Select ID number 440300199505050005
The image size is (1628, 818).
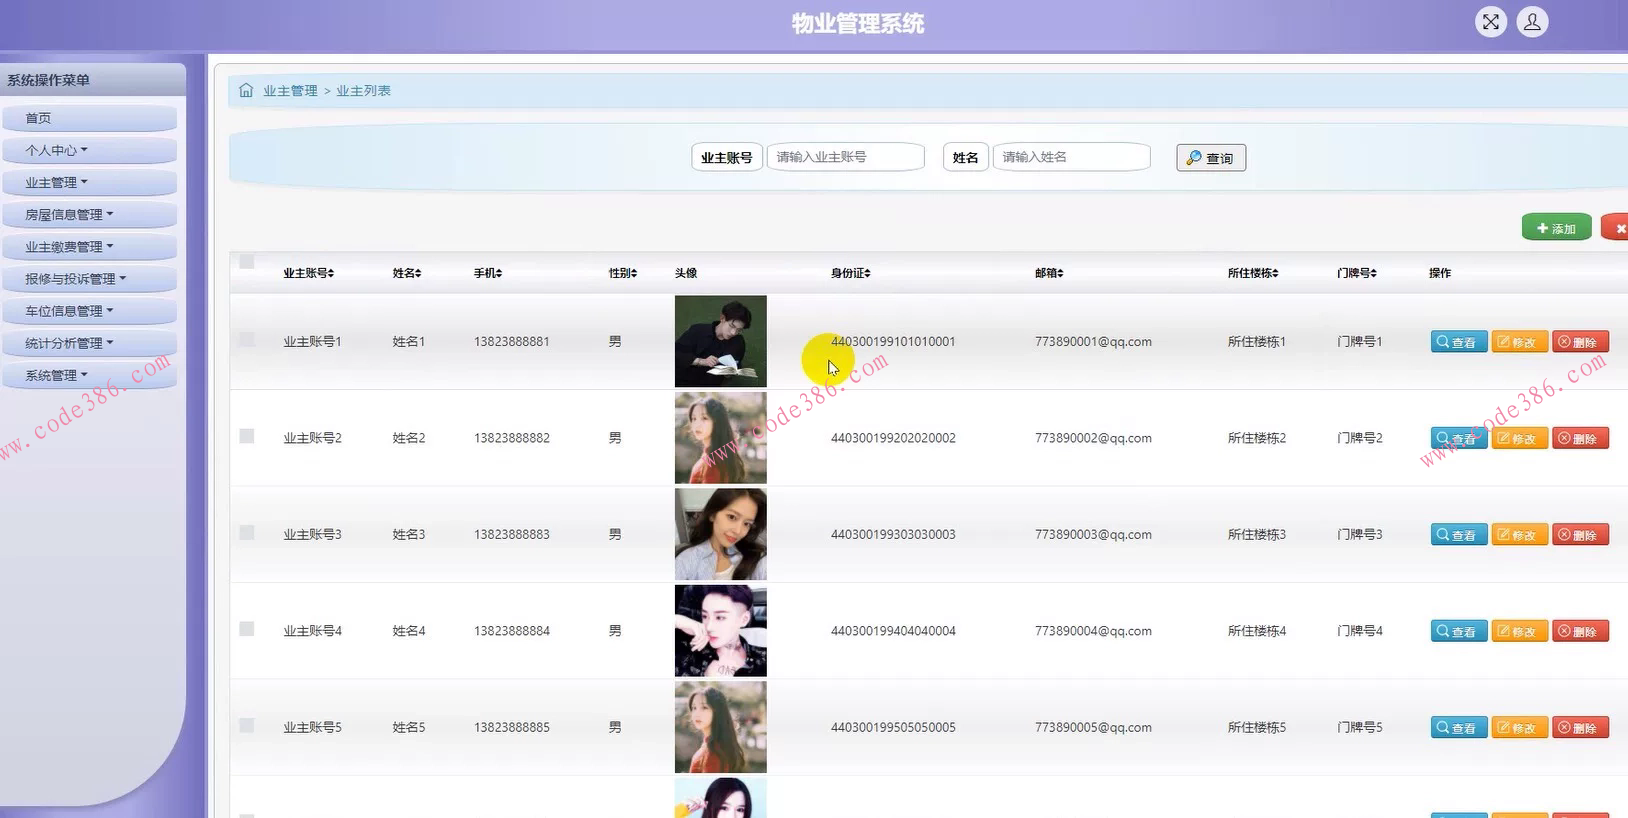coord(893,728)
